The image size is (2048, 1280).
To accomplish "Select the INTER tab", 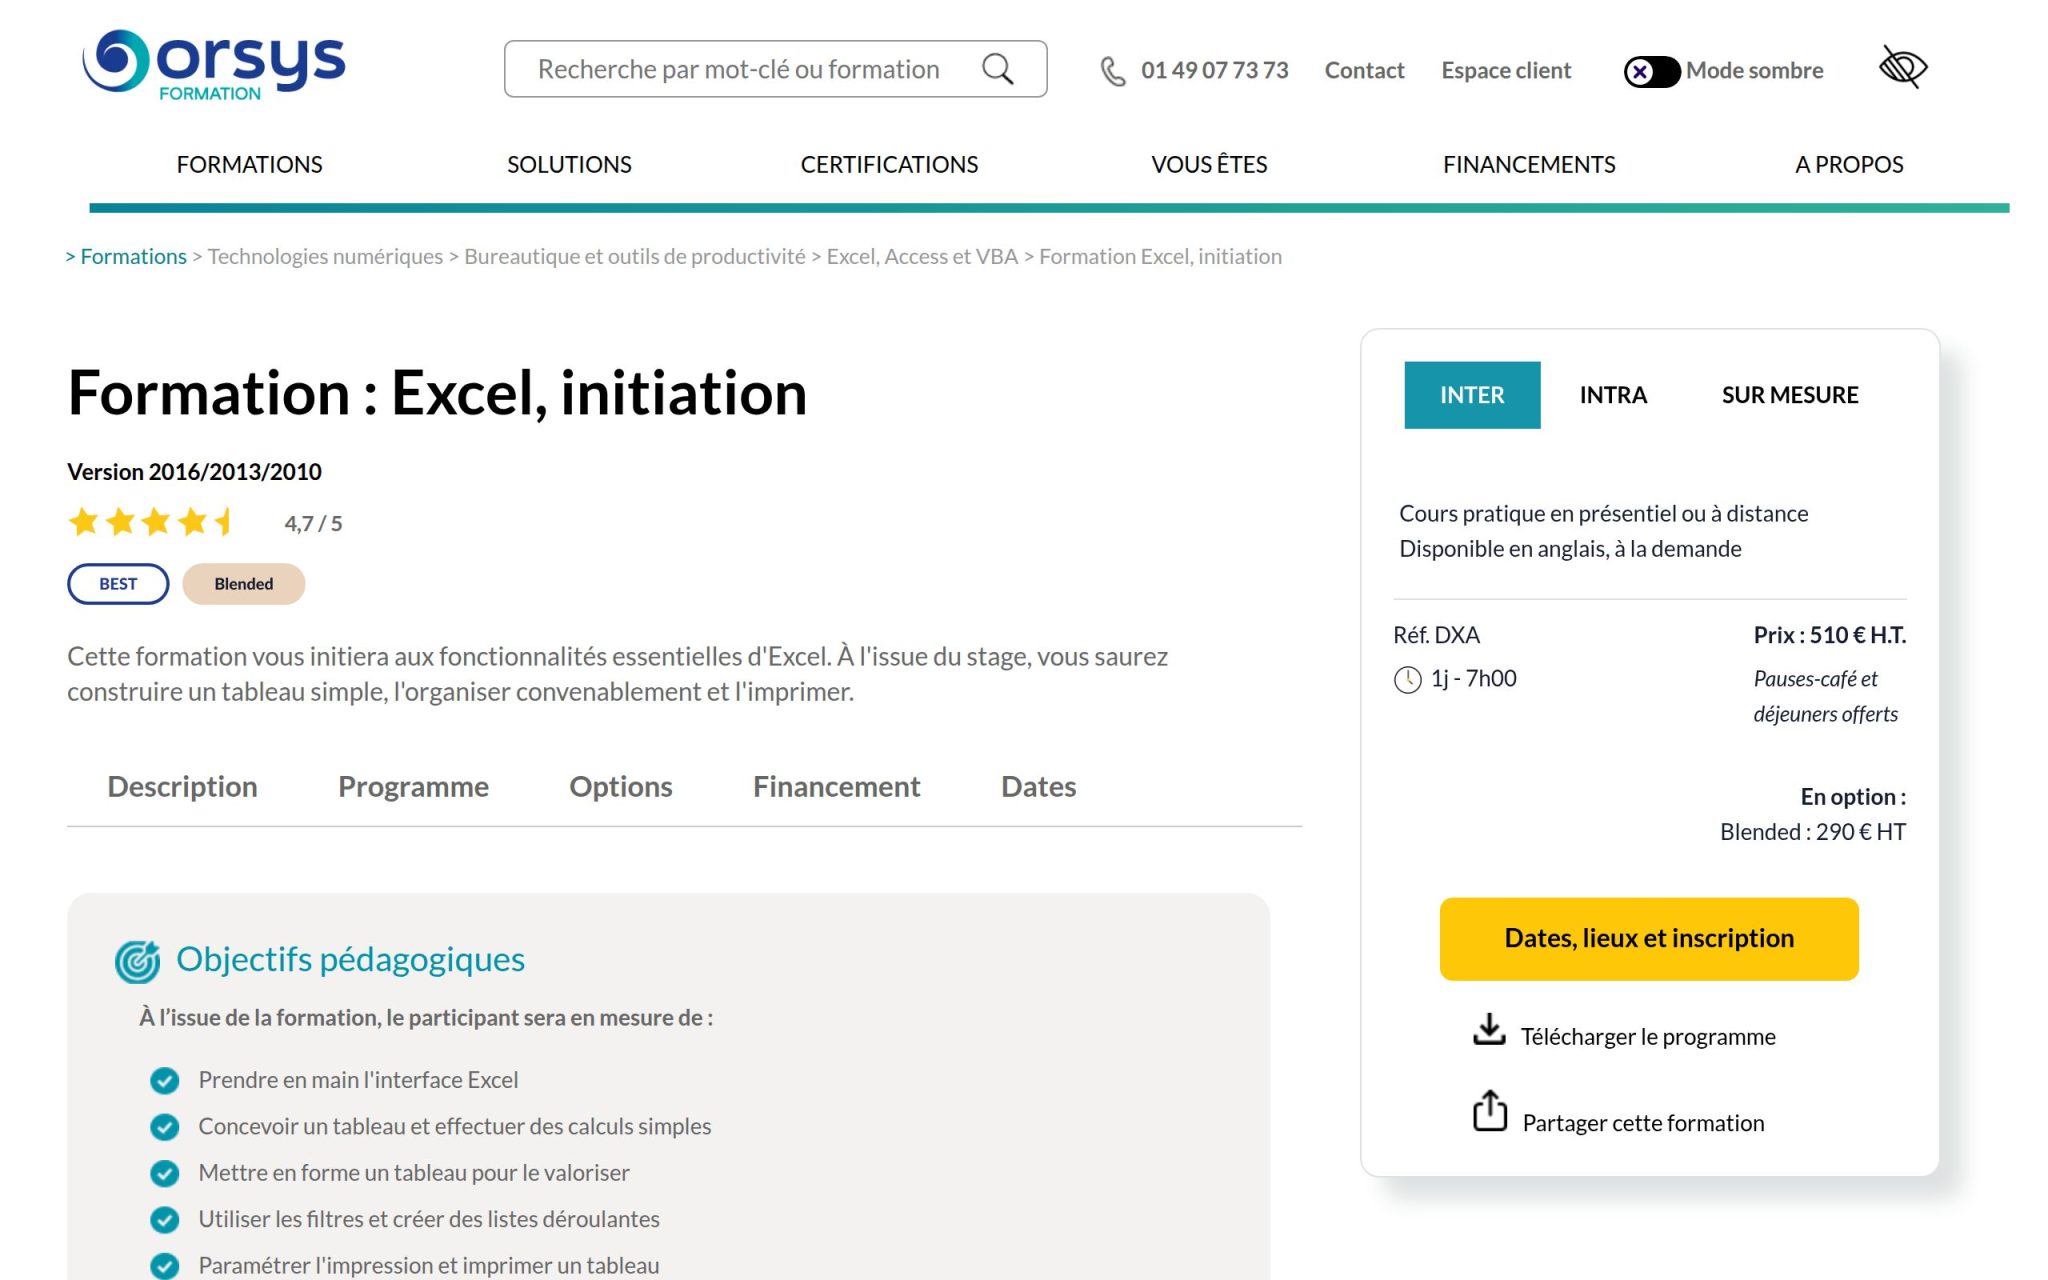I will 1472,395.
